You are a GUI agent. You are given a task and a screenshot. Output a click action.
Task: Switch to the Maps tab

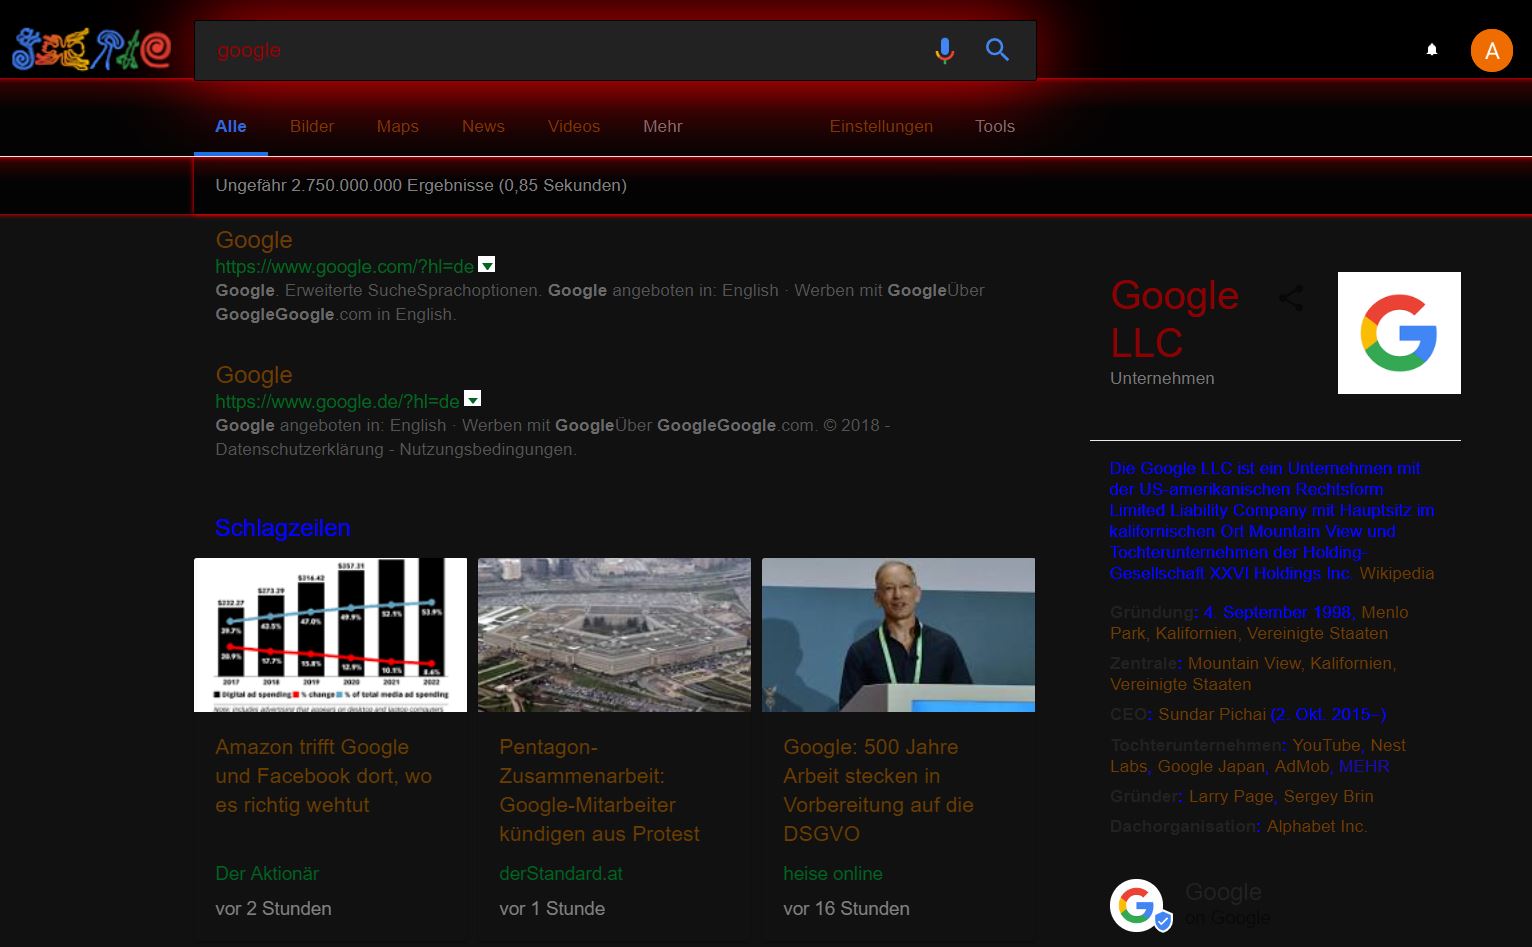click(398, 126)
